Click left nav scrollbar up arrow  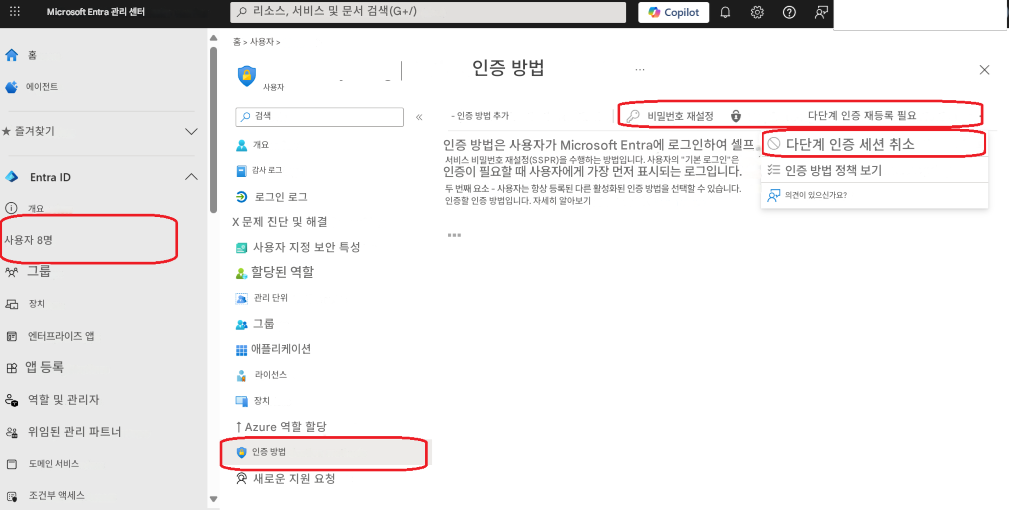point(214,39)
